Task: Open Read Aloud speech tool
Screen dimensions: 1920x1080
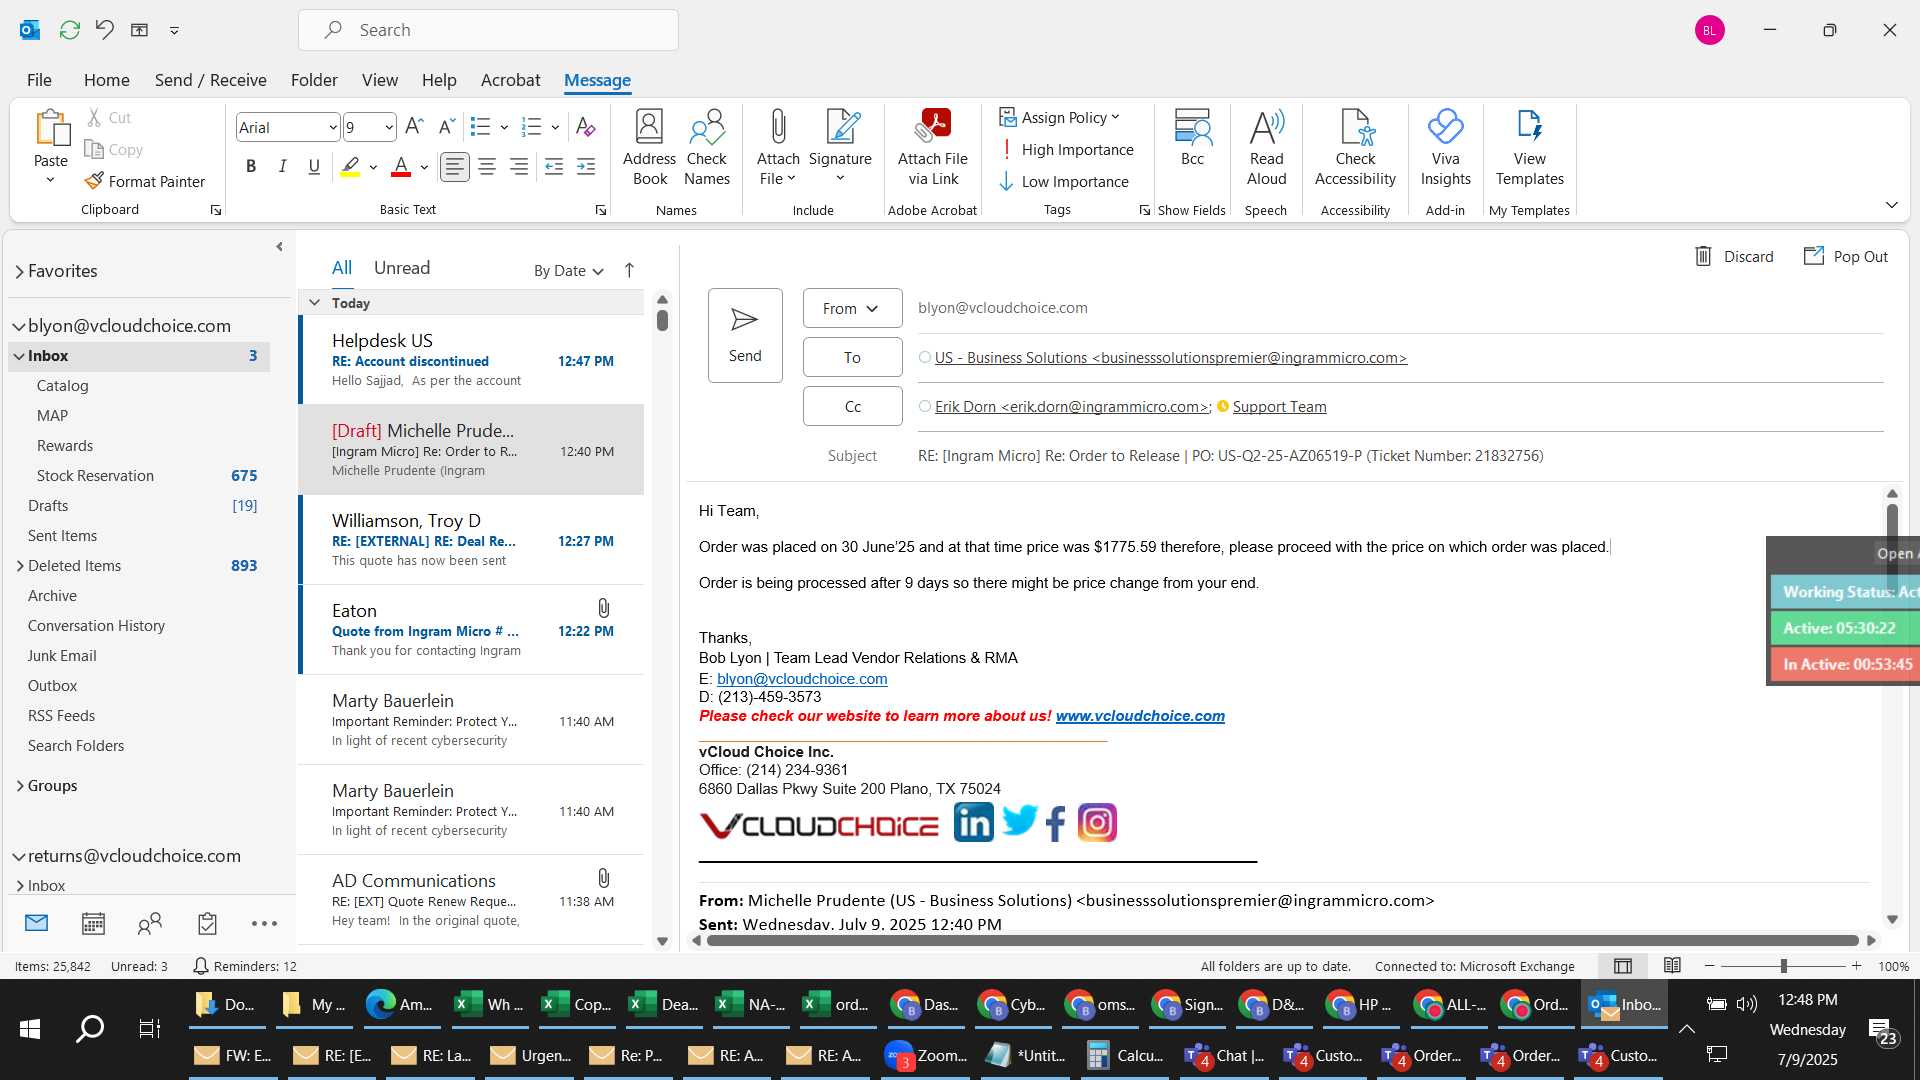Action: (x=1266, y=148)
